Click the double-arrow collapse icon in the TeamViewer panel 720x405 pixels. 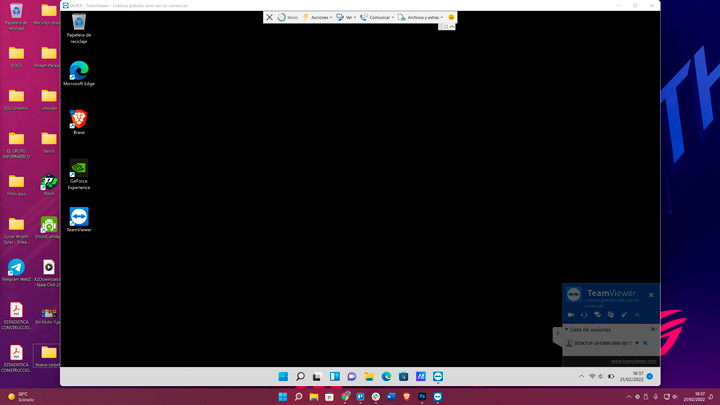[637, 315]
